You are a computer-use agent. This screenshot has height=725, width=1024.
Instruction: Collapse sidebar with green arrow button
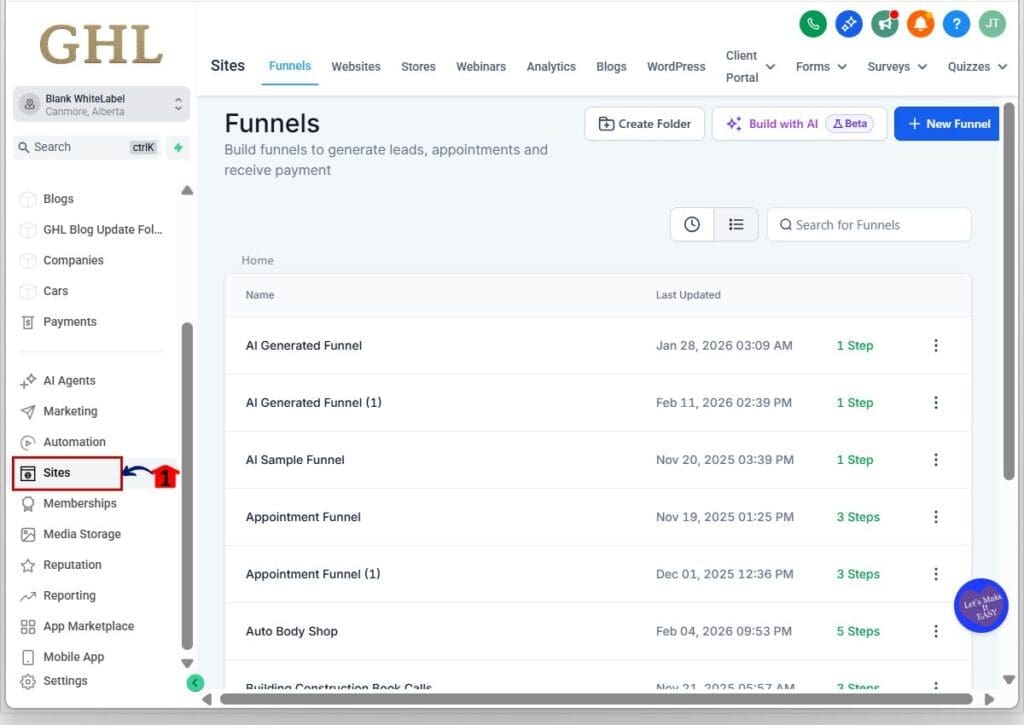coord(195,683)
